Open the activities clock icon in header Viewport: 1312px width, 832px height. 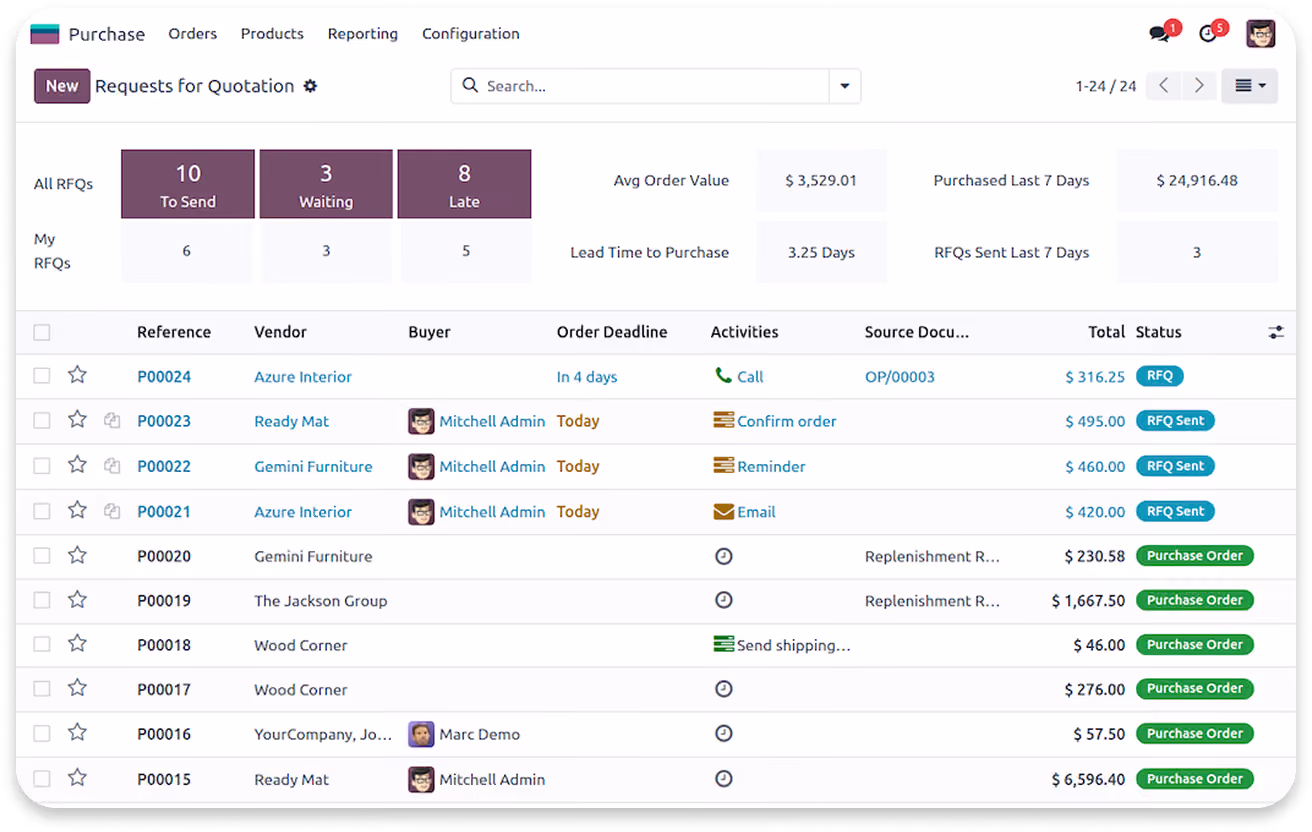tap(1208, 34)
